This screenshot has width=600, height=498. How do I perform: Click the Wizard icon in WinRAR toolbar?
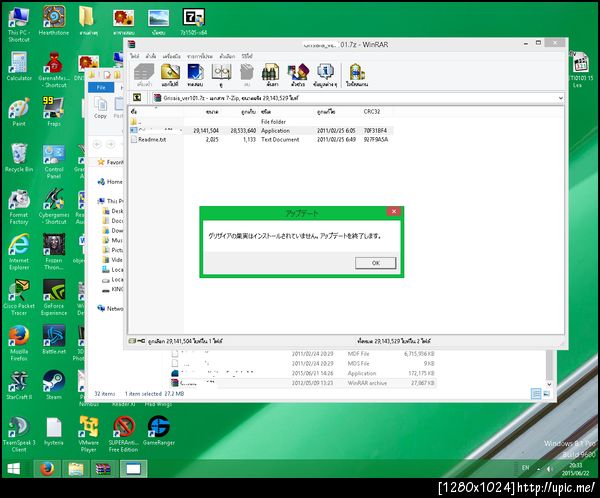tap(298, 75)
